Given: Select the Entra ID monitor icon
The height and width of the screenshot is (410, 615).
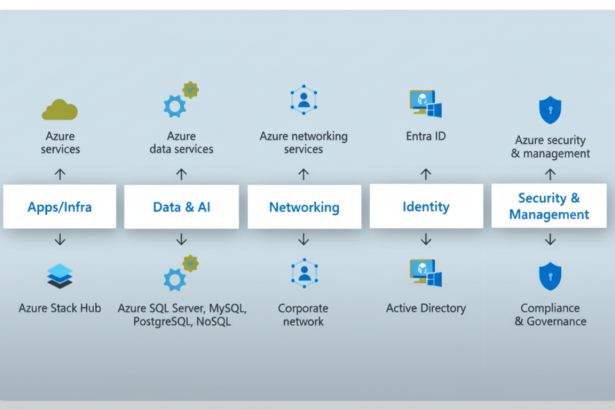Looking at the screenshot, I should click(x=425, y=103).
